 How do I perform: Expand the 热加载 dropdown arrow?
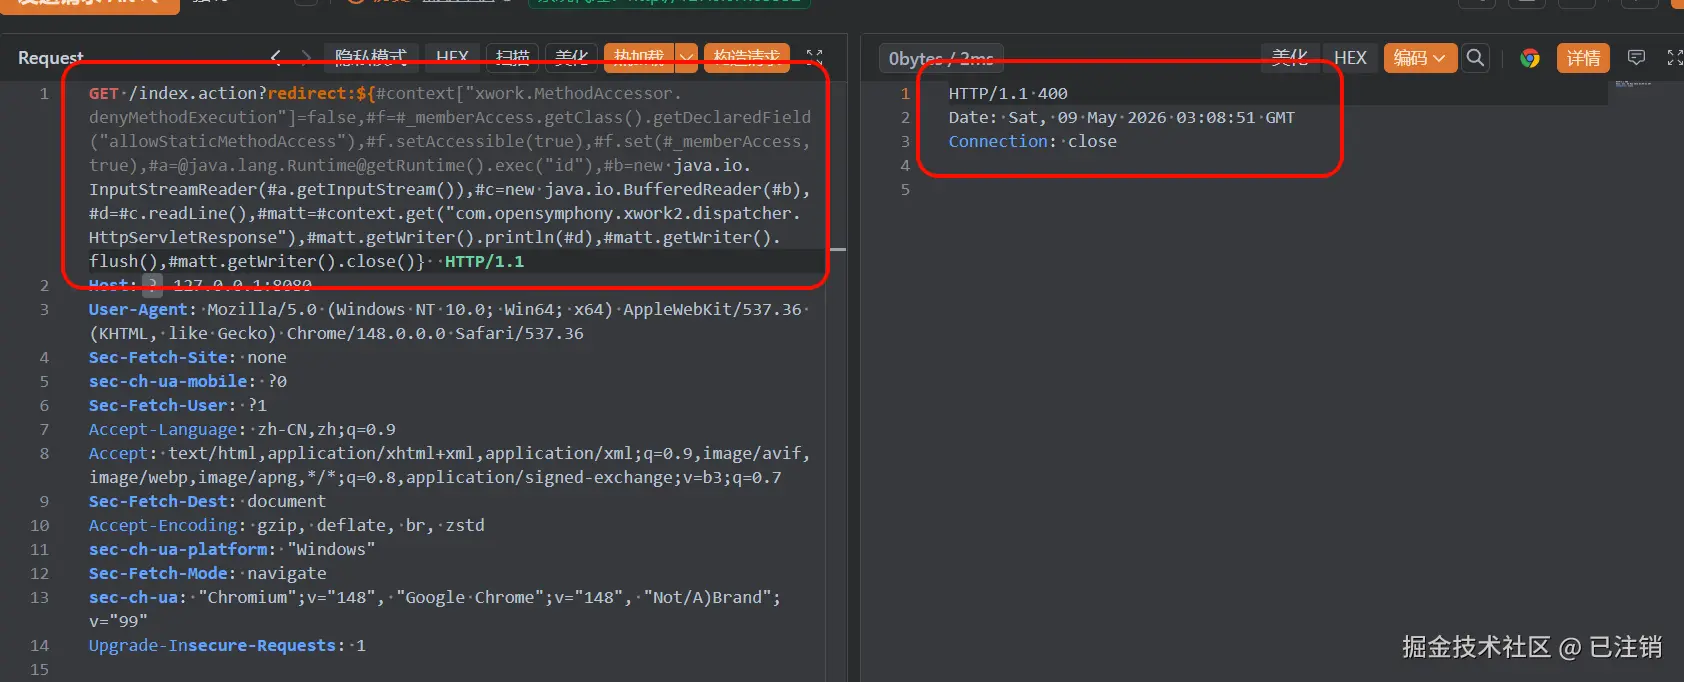(687, 57)
